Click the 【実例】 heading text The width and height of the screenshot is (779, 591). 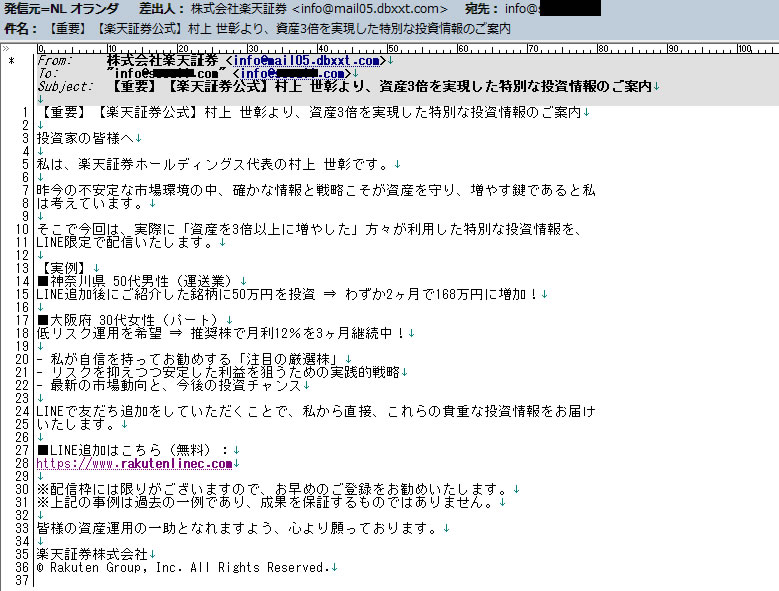click(64, 268)
